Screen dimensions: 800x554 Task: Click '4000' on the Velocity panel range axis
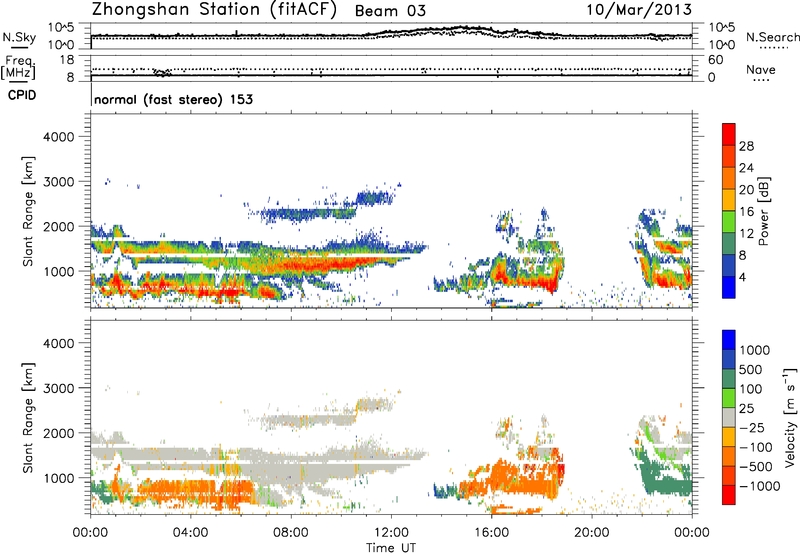coord(59,343)
